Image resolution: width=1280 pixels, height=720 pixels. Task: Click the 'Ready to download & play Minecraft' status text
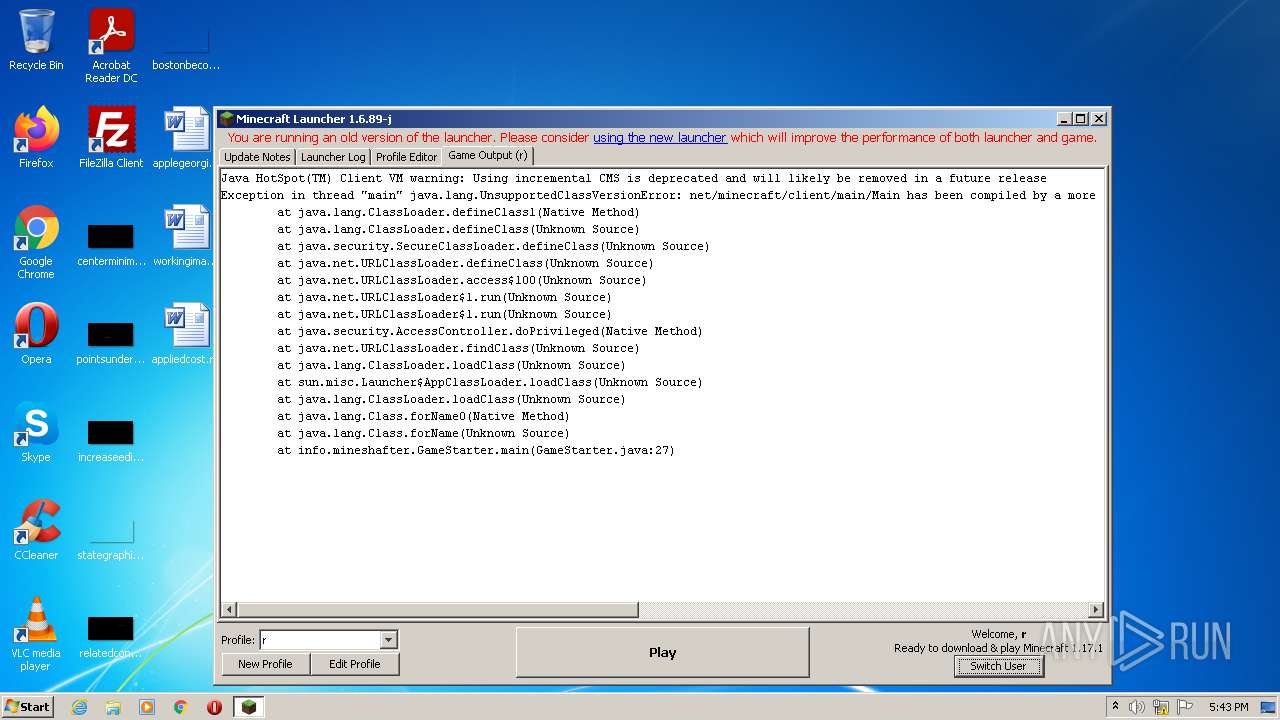click(x=998, y=648)
